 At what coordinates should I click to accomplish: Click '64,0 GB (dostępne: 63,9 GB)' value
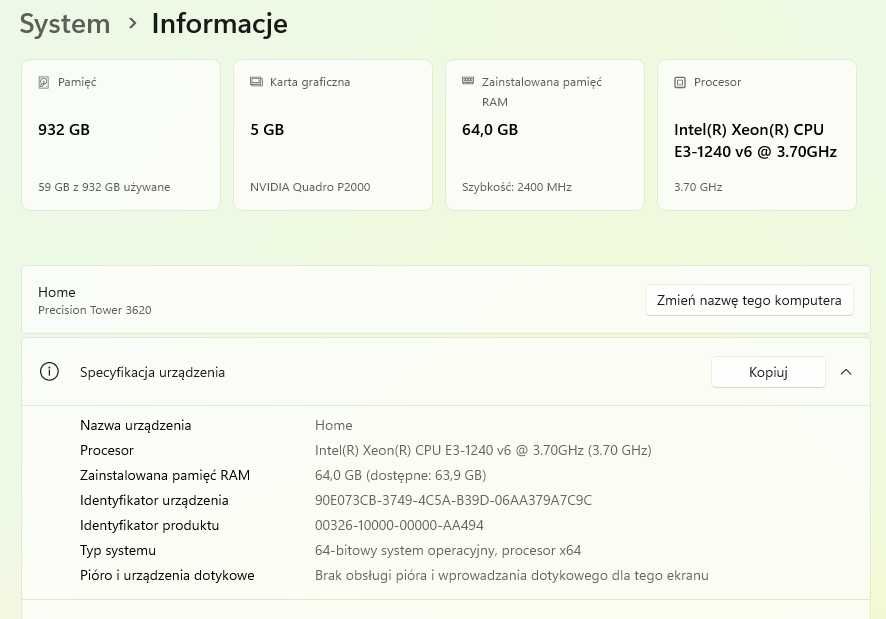(401, 475)
